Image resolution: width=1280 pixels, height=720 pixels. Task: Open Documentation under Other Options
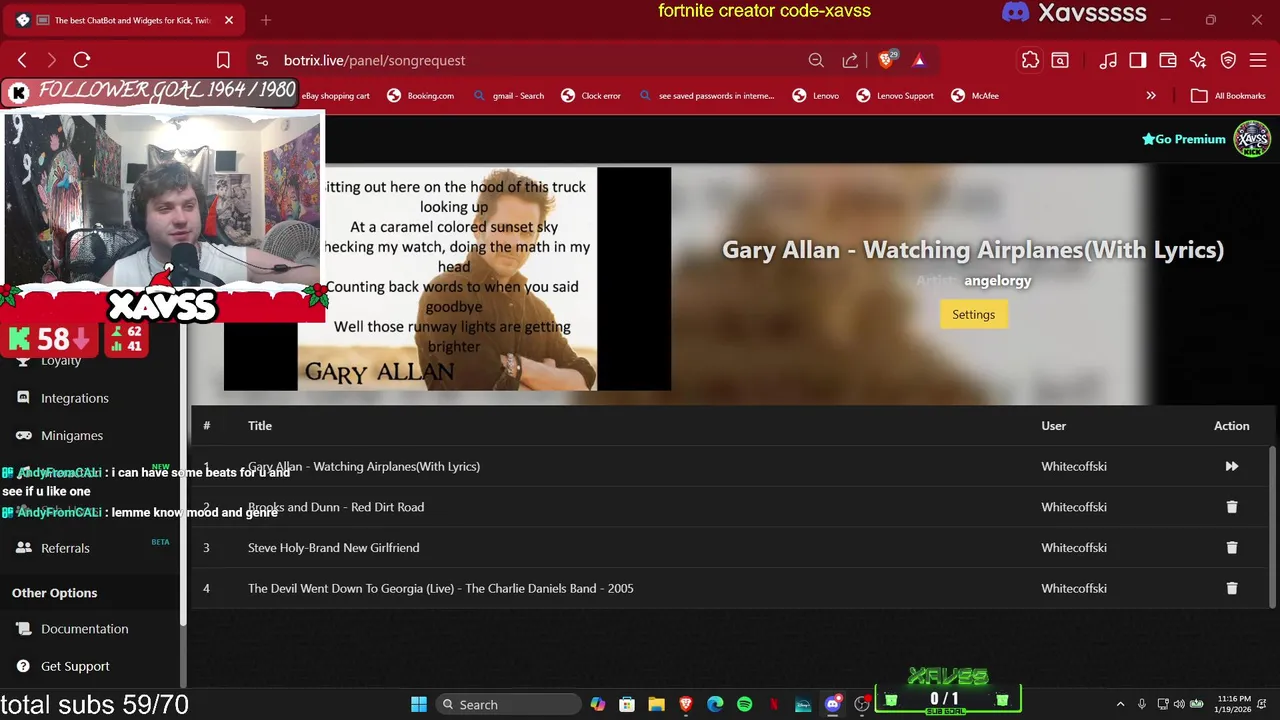coord(85,629)
